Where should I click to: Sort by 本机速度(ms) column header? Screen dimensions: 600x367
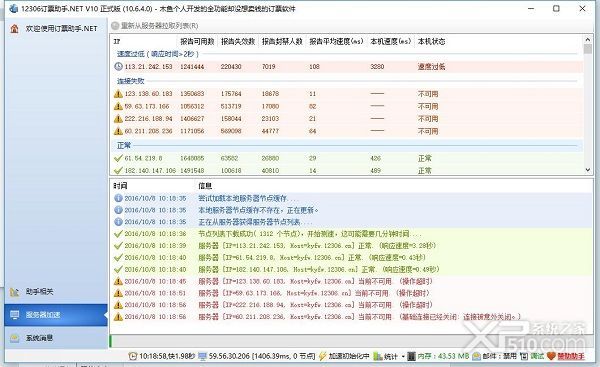pos(391,41)
